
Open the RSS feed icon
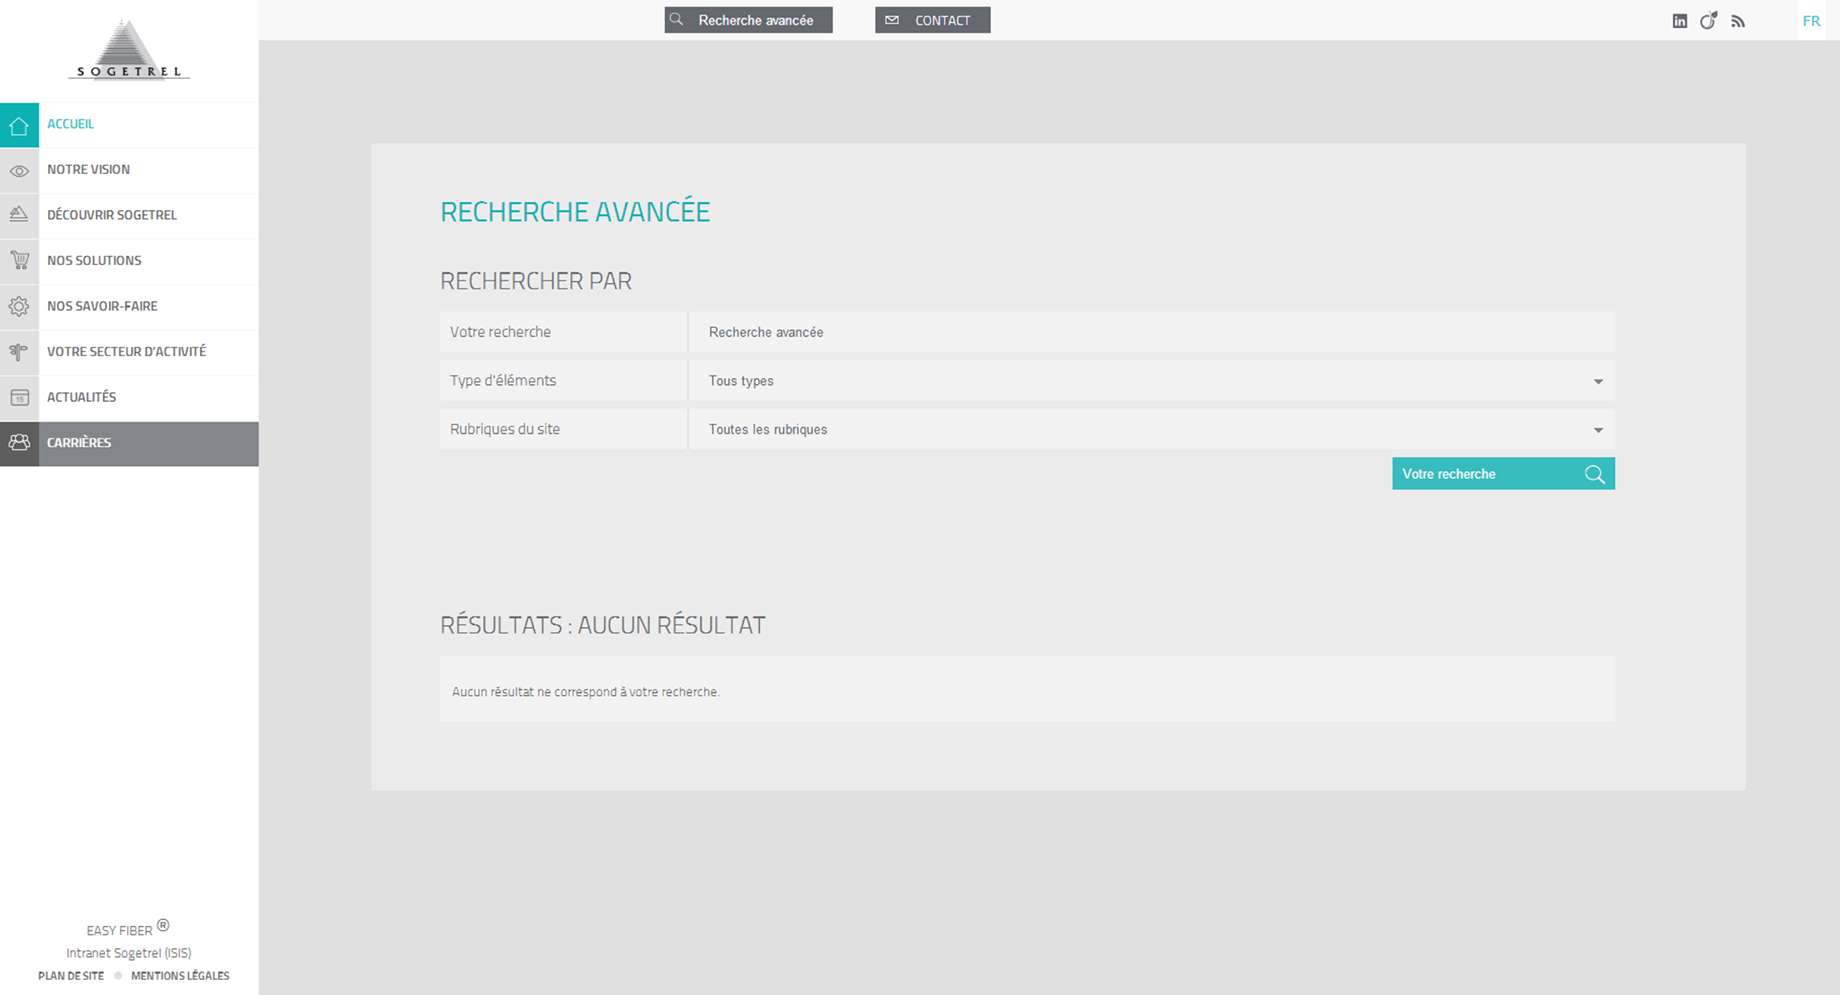(1738, 21)
